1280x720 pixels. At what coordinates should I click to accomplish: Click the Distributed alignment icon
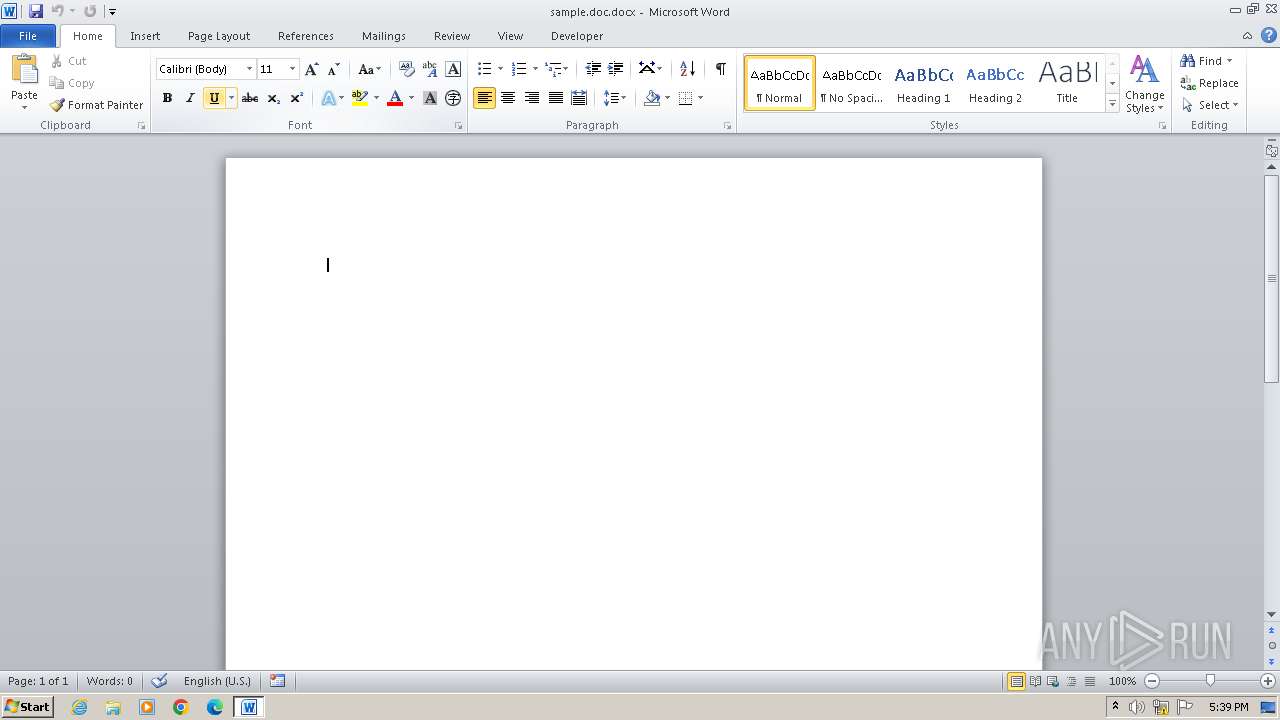coord(578,98)
